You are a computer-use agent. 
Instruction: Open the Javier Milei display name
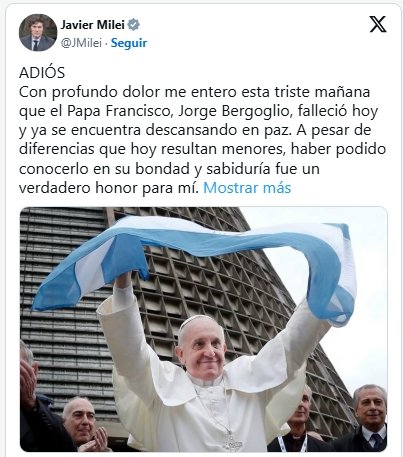tap(93, 25)
